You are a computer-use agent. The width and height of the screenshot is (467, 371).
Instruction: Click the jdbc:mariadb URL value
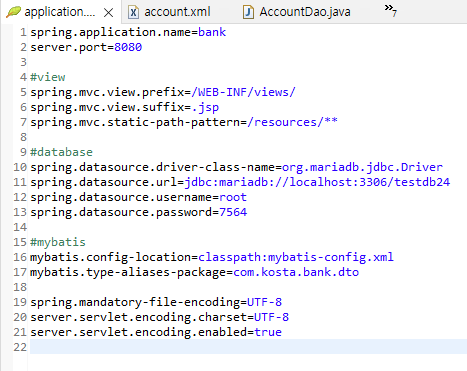(x=317, y=182)
